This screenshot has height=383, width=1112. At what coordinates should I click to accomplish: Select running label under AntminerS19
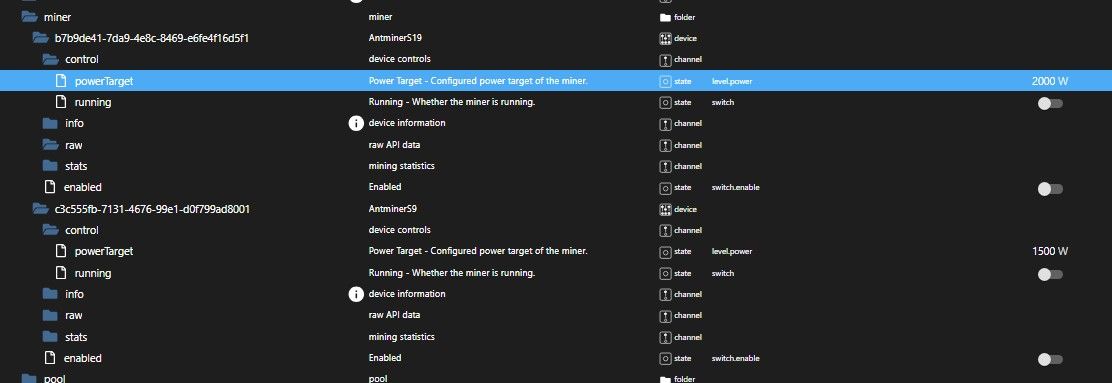93,102
